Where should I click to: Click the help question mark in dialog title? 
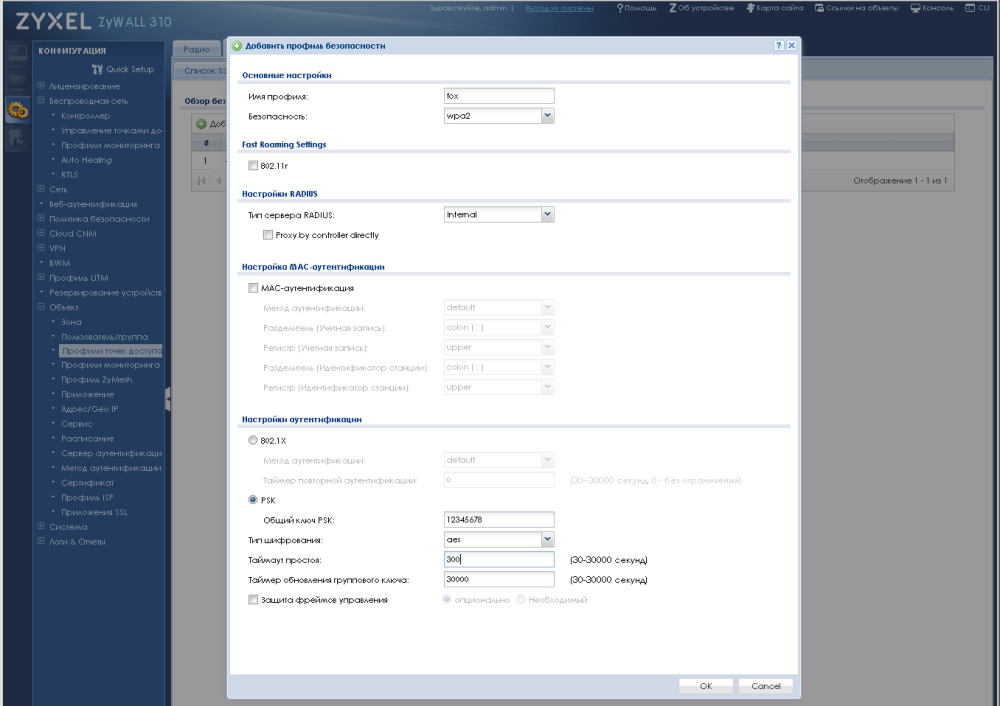pos(779,45)
